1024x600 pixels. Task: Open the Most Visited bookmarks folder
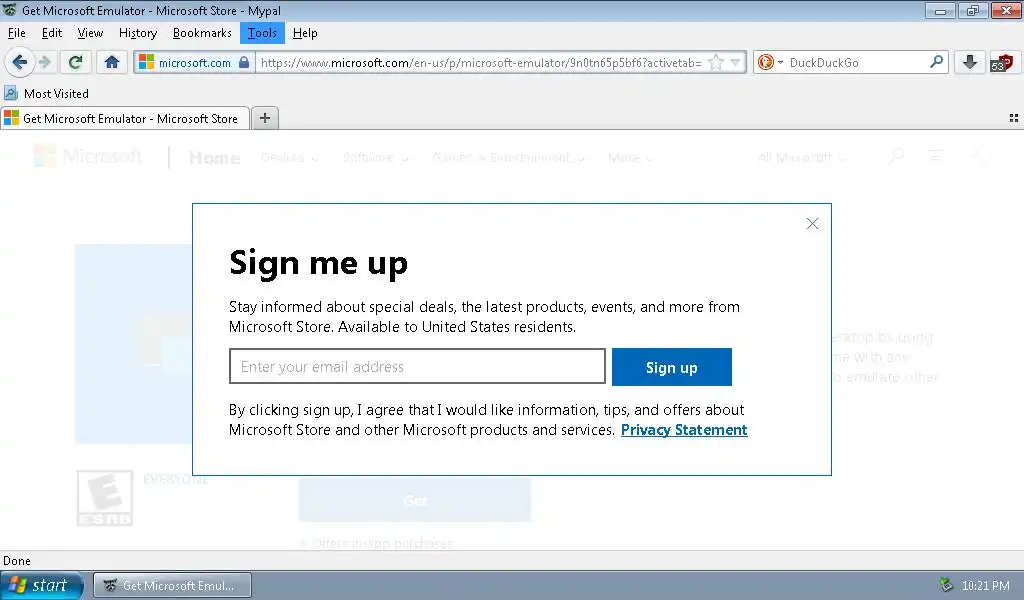coord(46,94)
